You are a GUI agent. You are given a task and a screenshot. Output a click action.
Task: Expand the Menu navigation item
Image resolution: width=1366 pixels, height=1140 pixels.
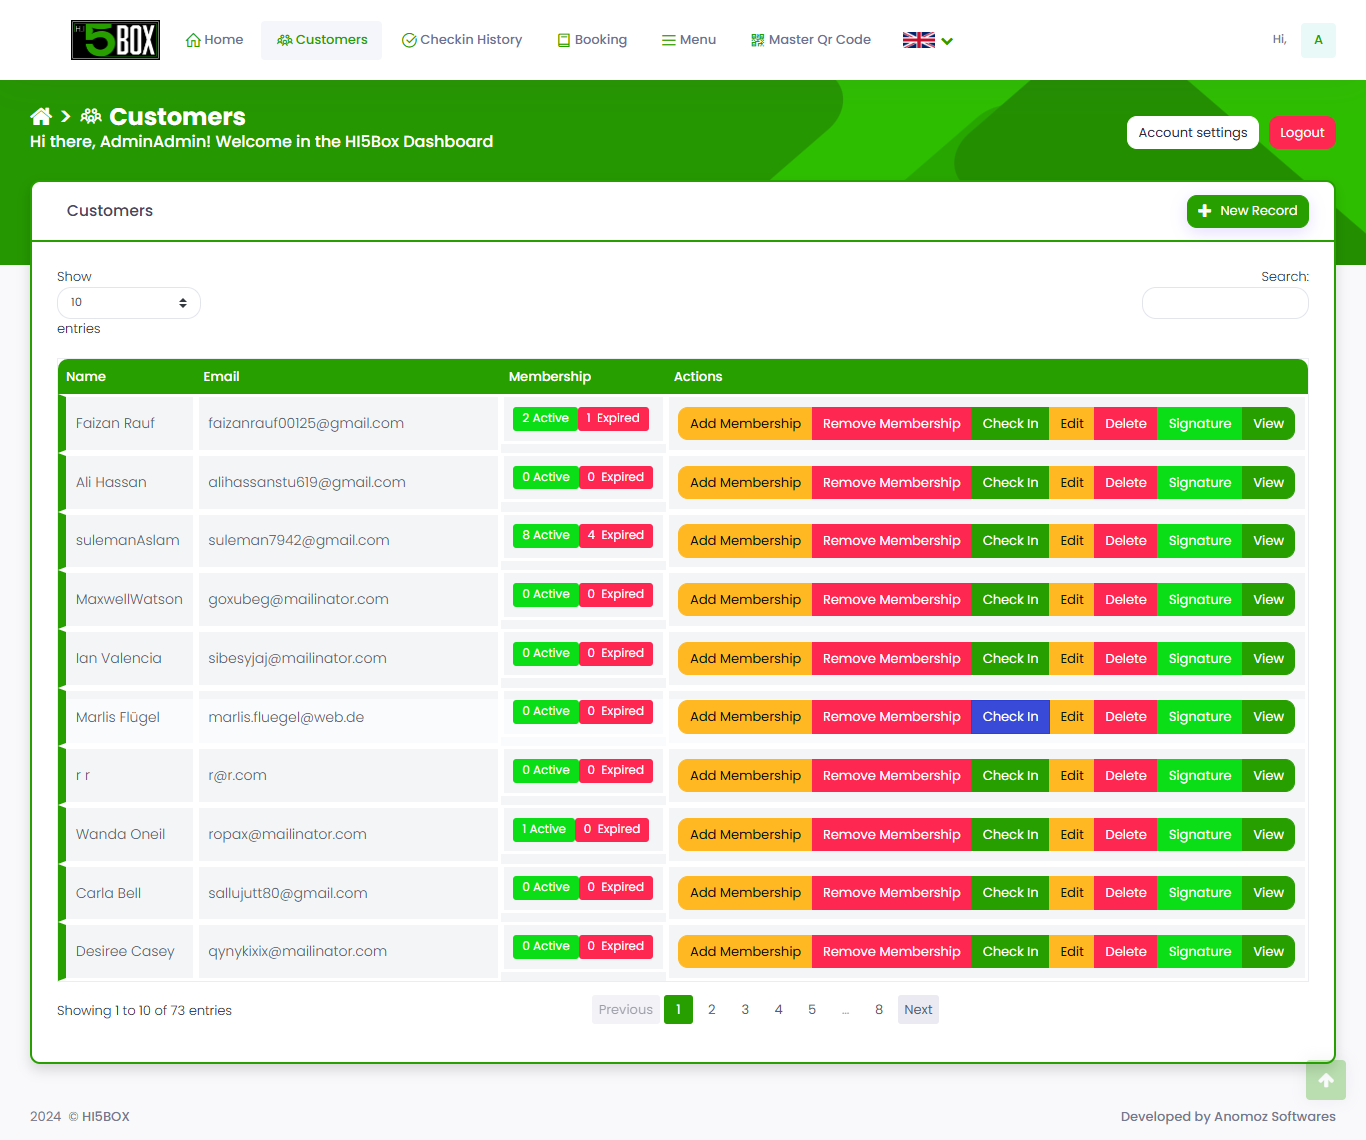pyautogui.click(x=688, y=40)
